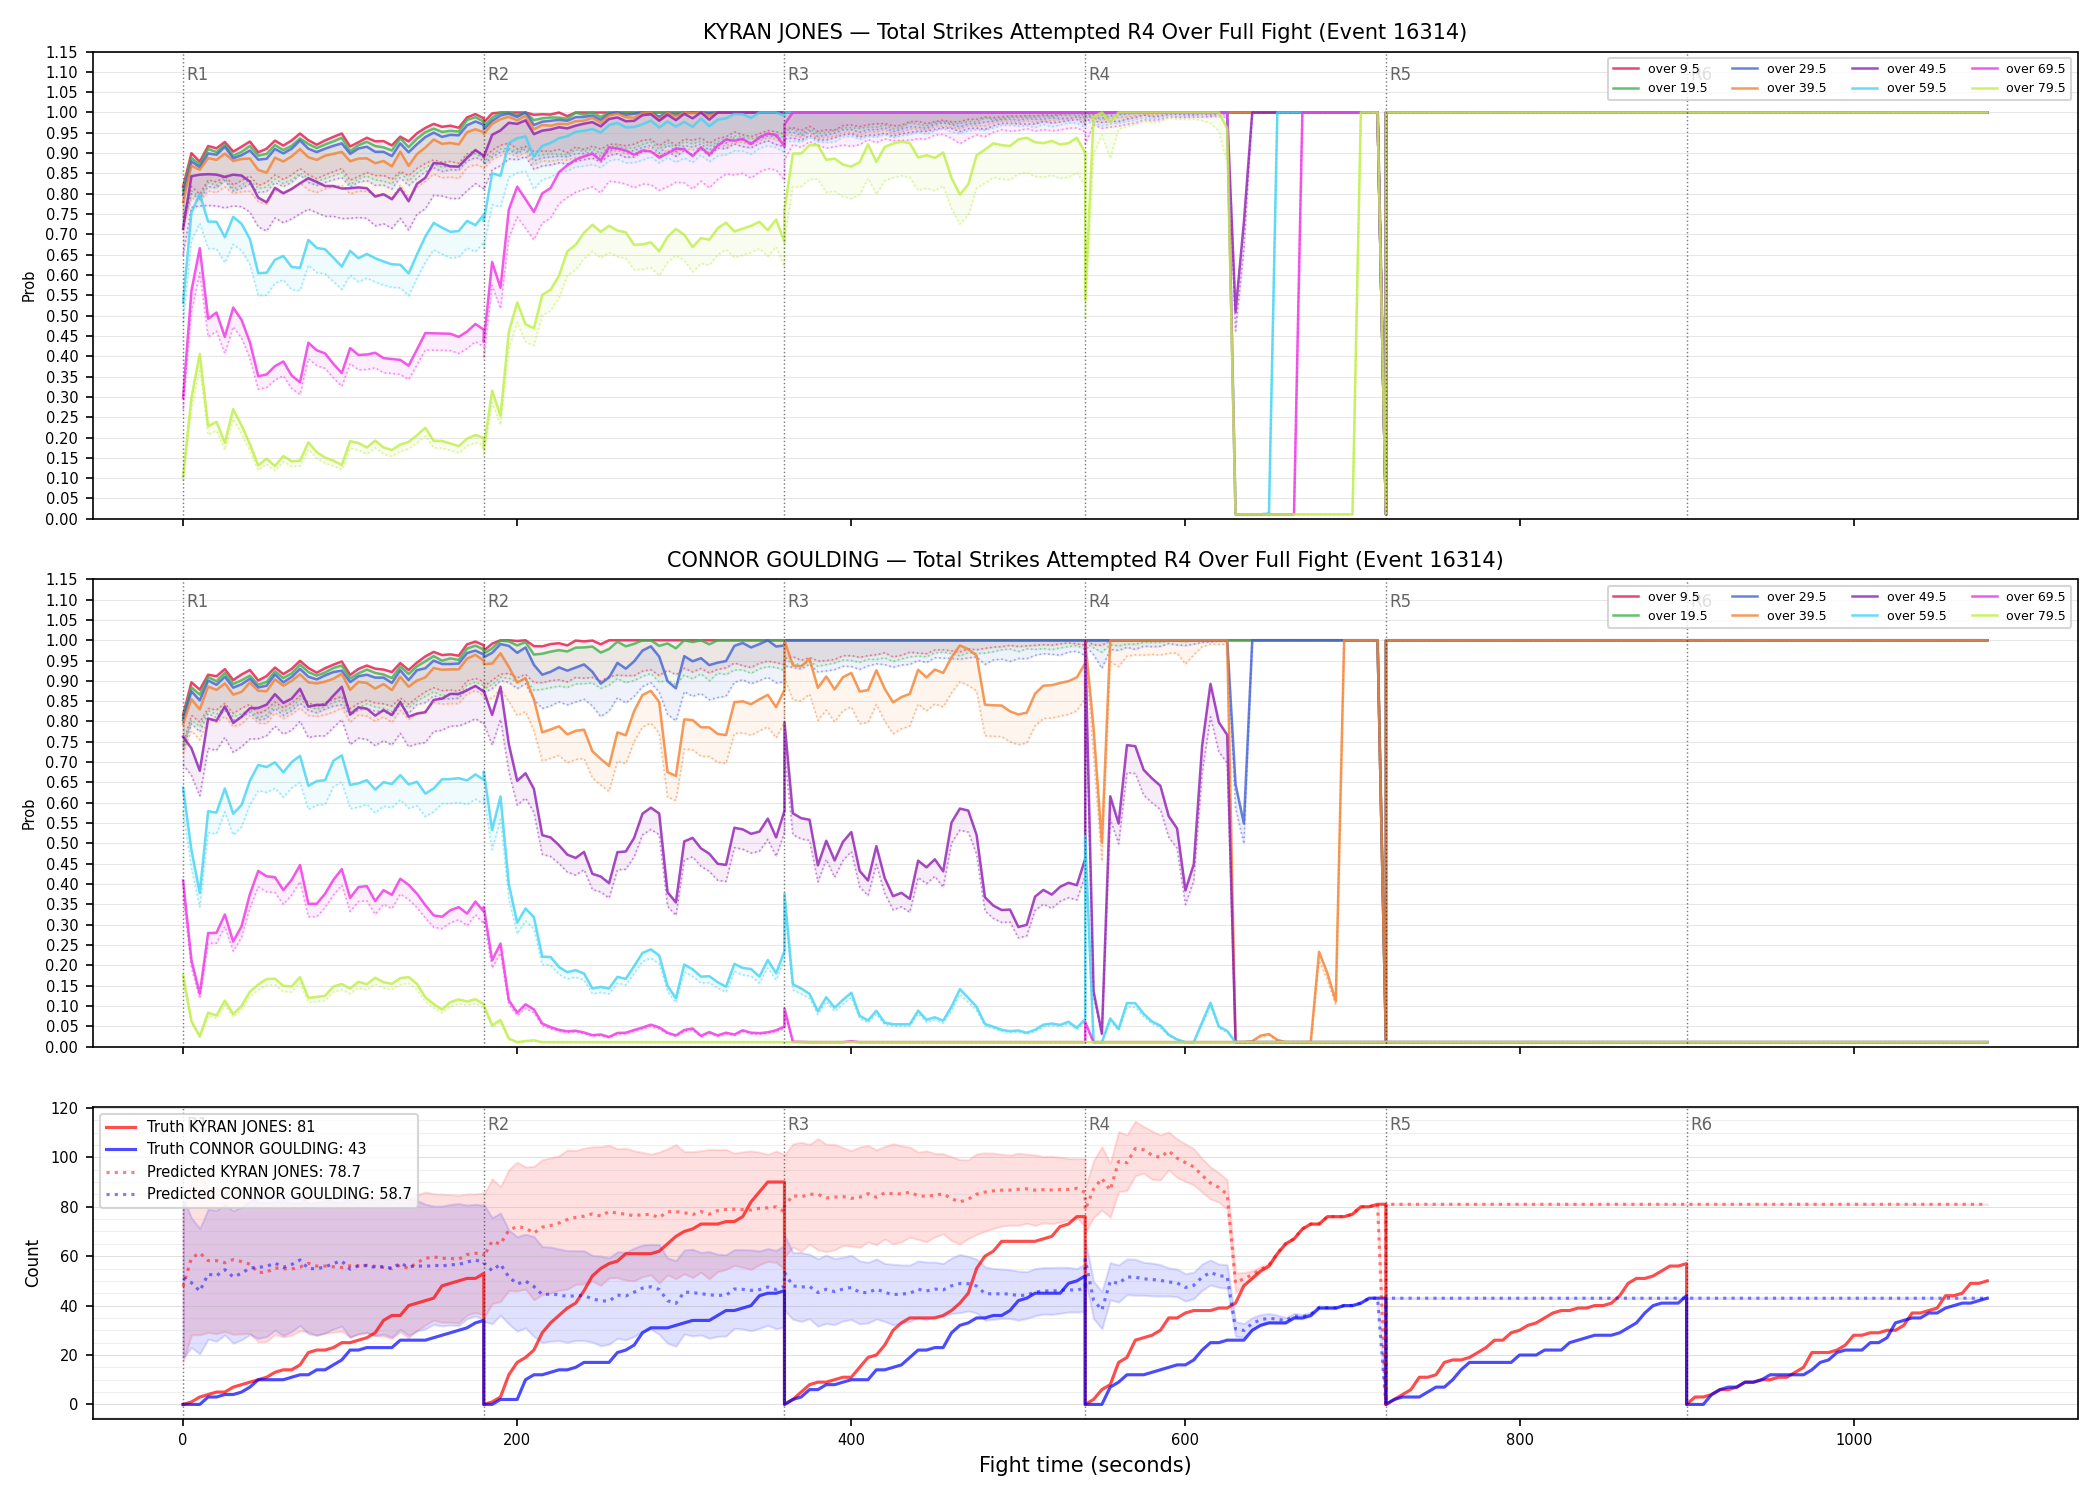
Task: Click the 1000 tick label on the x-axis
Action: (x=1854, y=1439)
